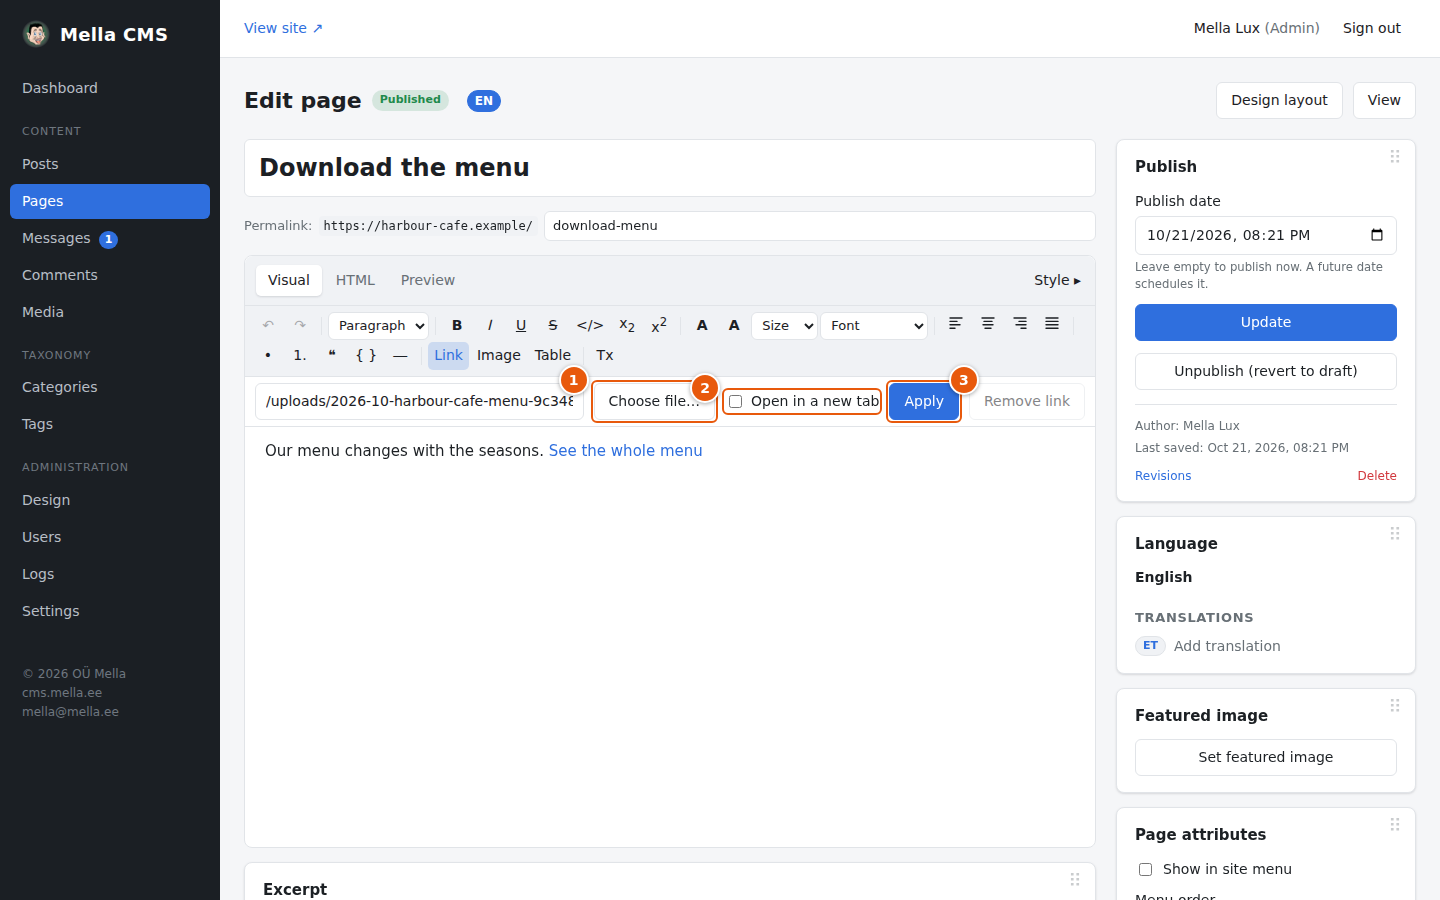Apply strikethrough formatting

[553, 325]
